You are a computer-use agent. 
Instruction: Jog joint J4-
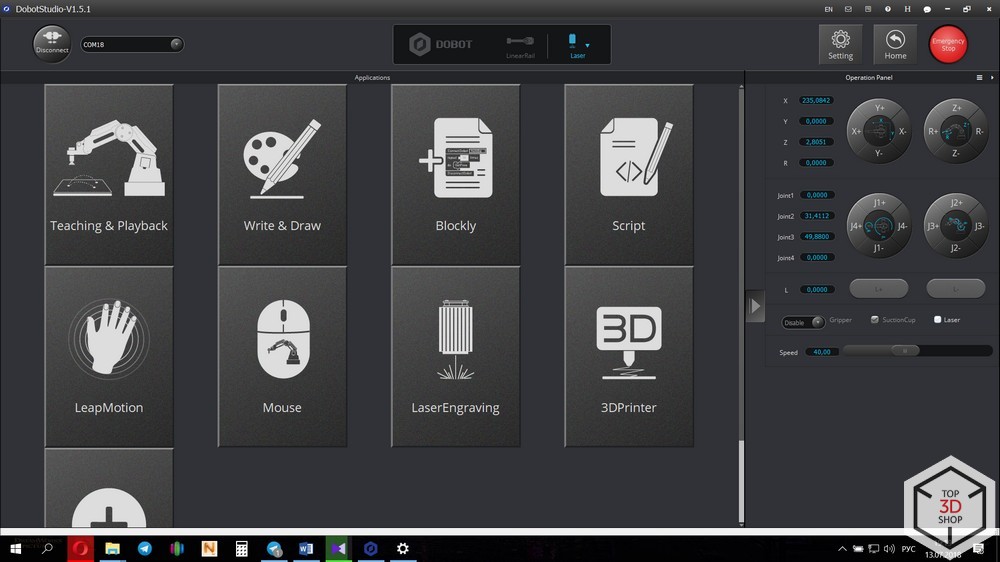902,226
